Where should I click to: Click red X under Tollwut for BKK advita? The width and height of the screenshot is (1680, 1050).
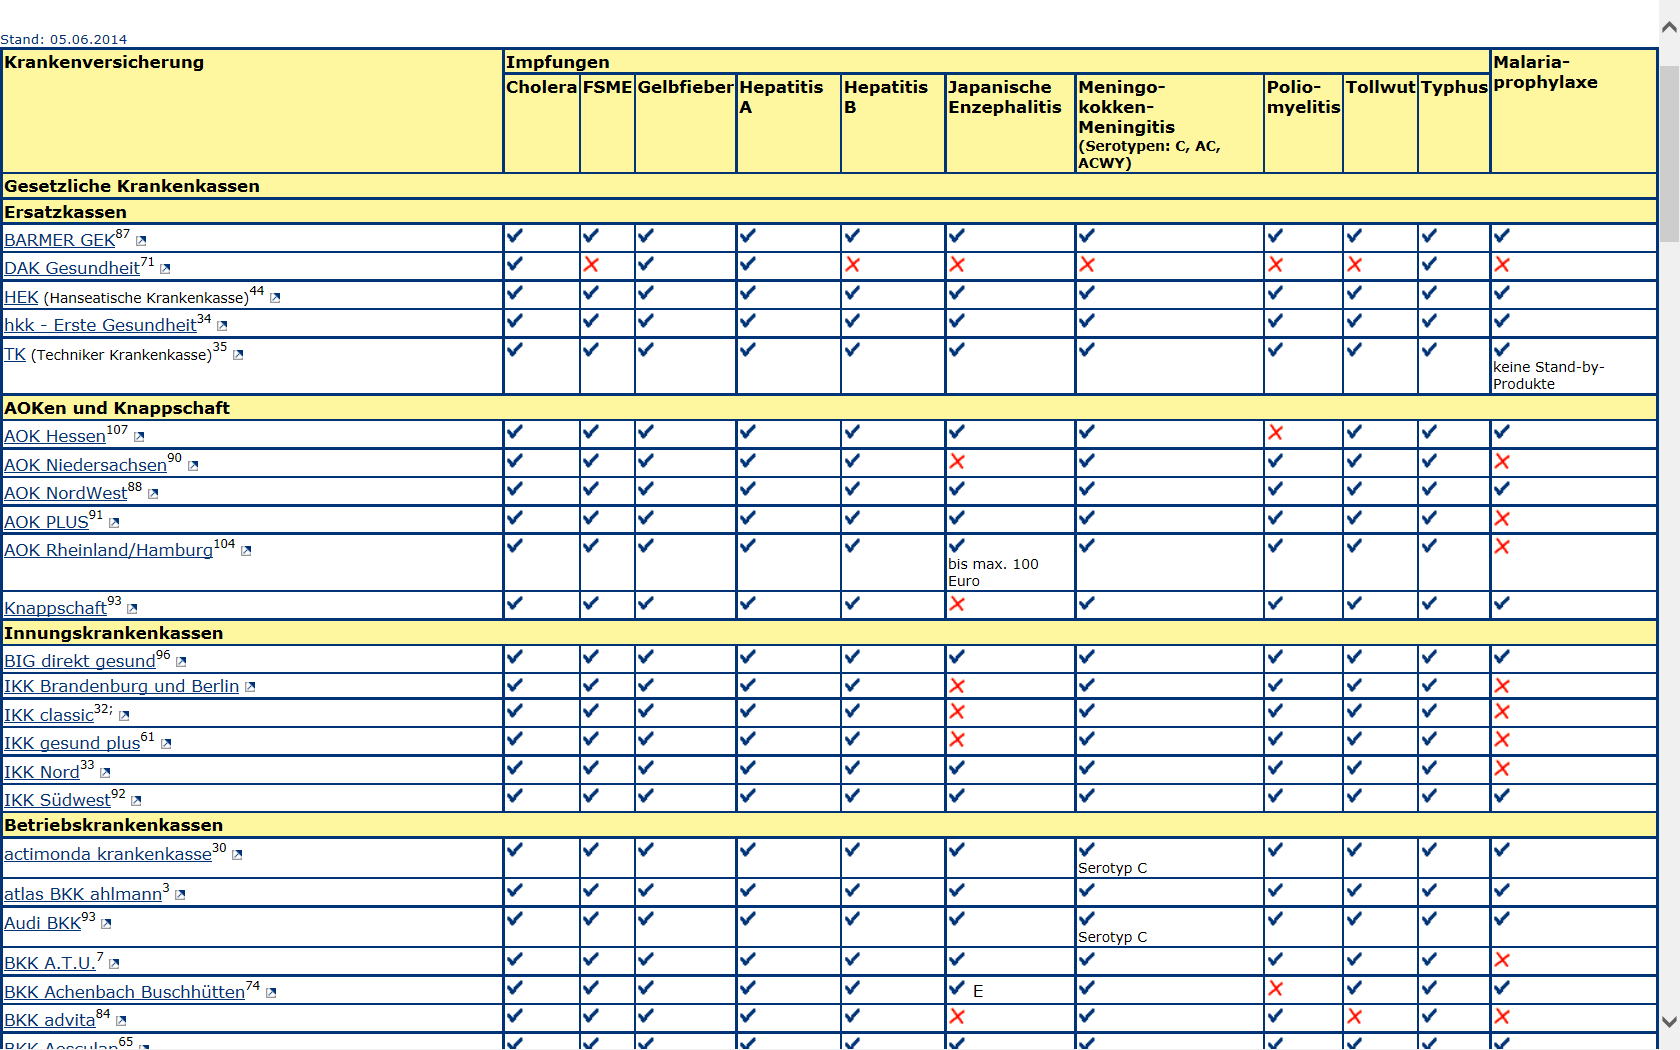1354,1017
